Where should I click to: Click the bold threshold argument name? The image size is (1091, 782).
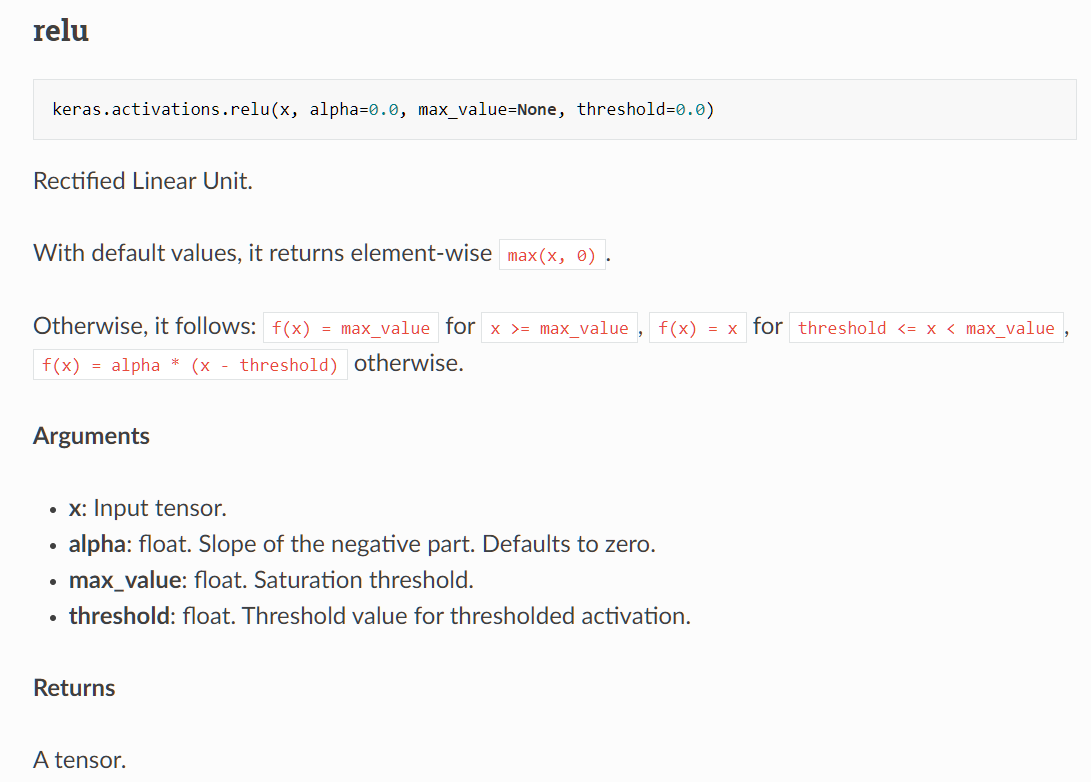click(x=119, y=616)
